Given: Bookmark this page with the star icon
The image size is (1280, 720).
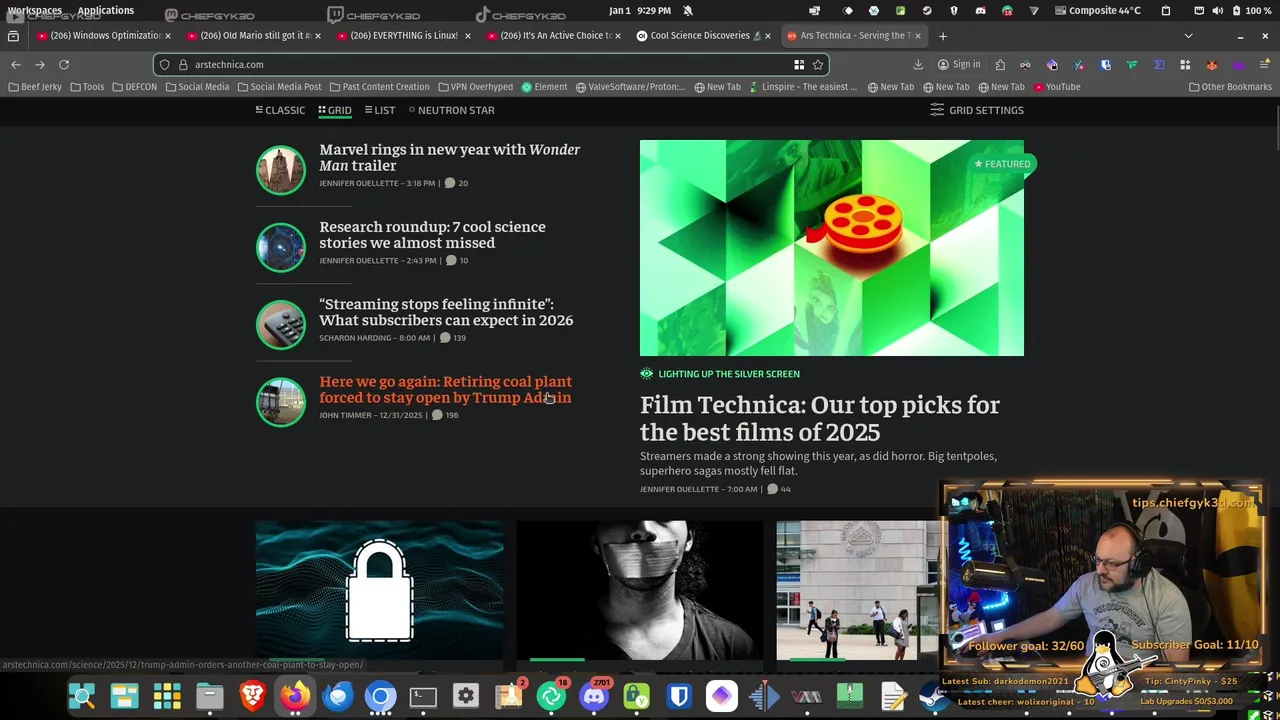Looking at the screenshot, I should [818, 64].
